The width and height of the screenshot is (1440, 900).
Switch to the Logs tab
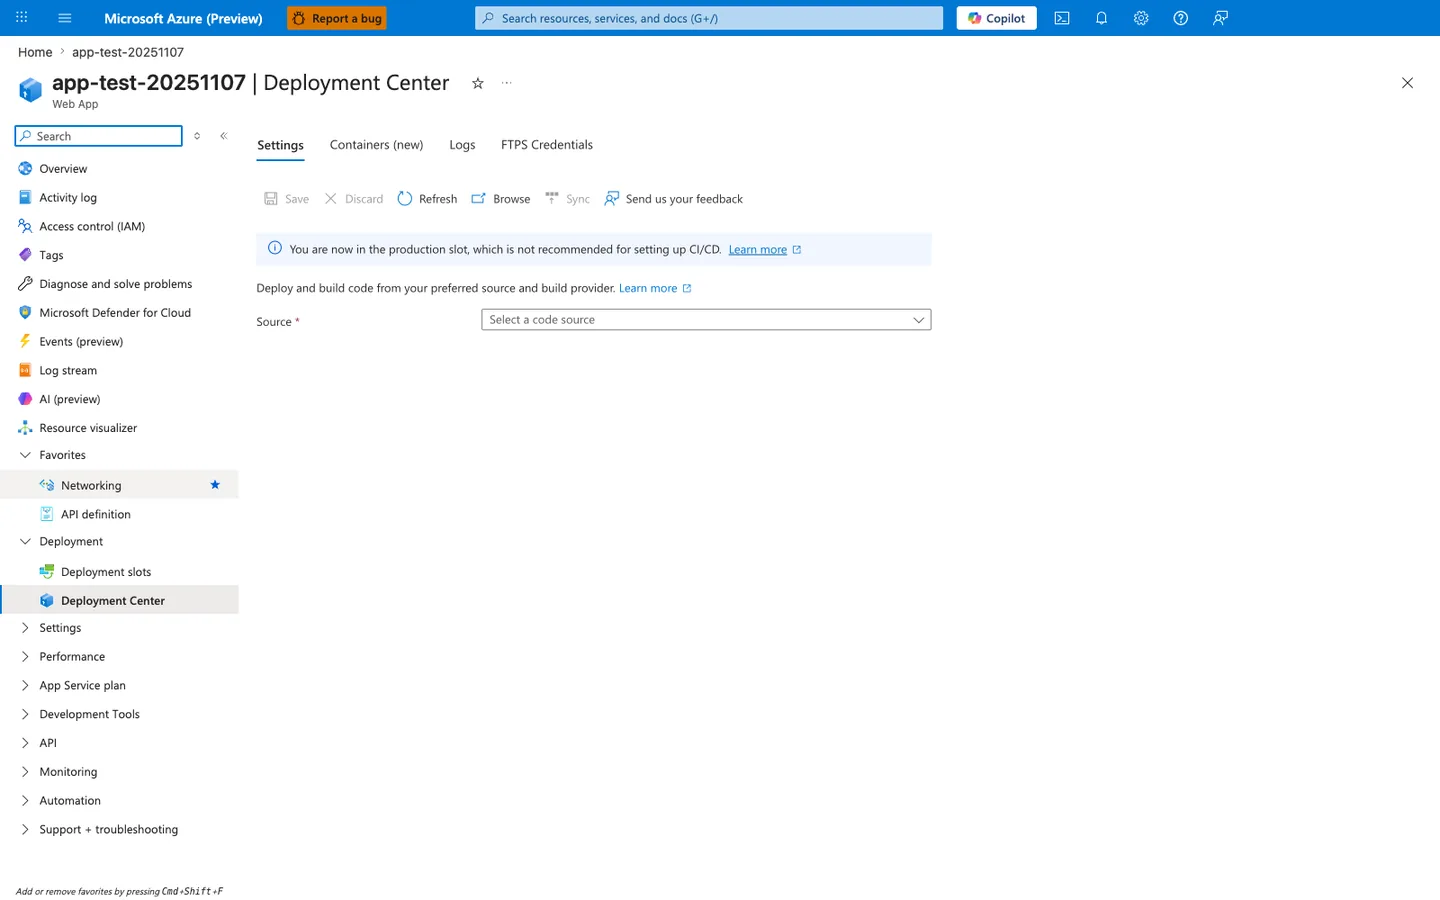coord(462,145)
